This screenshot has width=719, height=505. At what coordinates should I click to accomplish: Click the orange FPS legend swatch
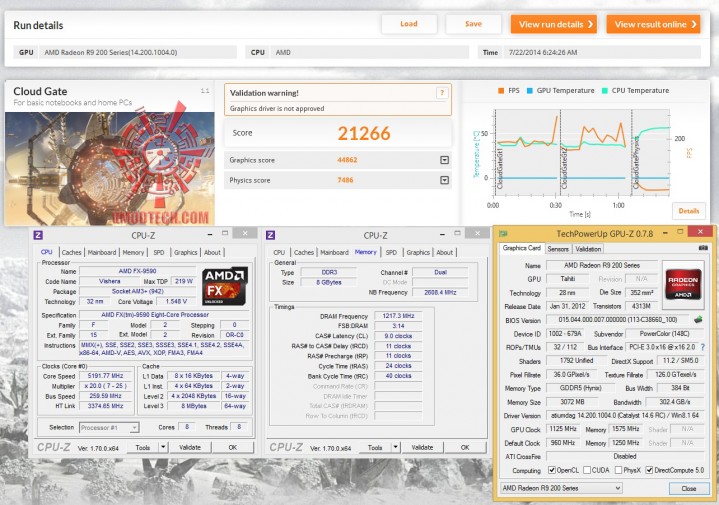501,91
